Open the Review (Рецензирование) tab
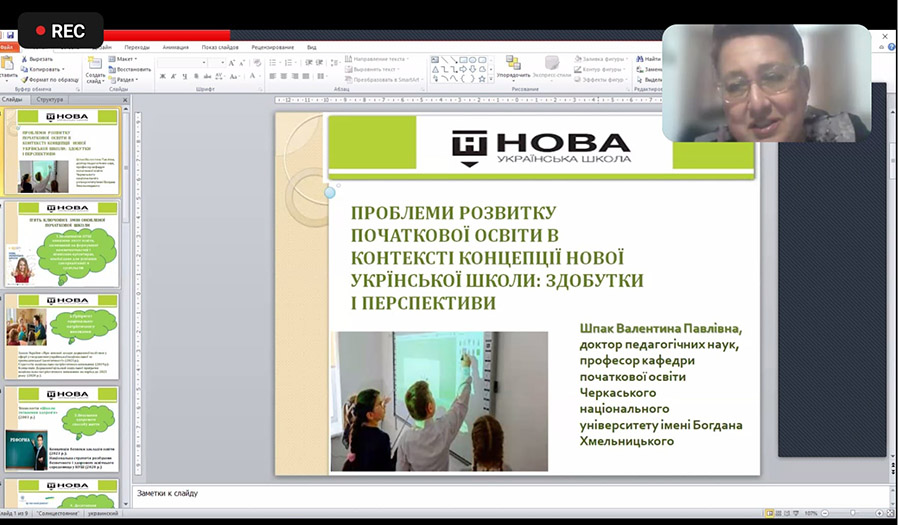Image resolution: width=900 pixels, height=525 pixels. pos(273,47)
